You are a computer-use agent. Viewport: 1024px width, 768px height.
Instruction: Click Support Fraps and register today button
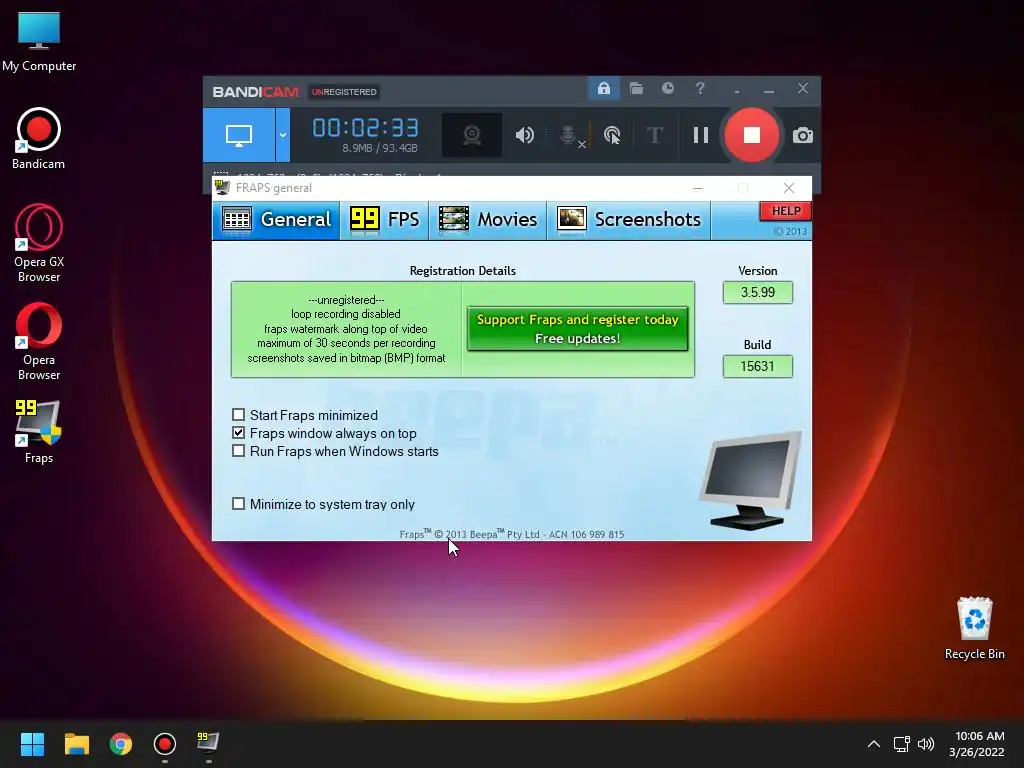coord(577,328)
